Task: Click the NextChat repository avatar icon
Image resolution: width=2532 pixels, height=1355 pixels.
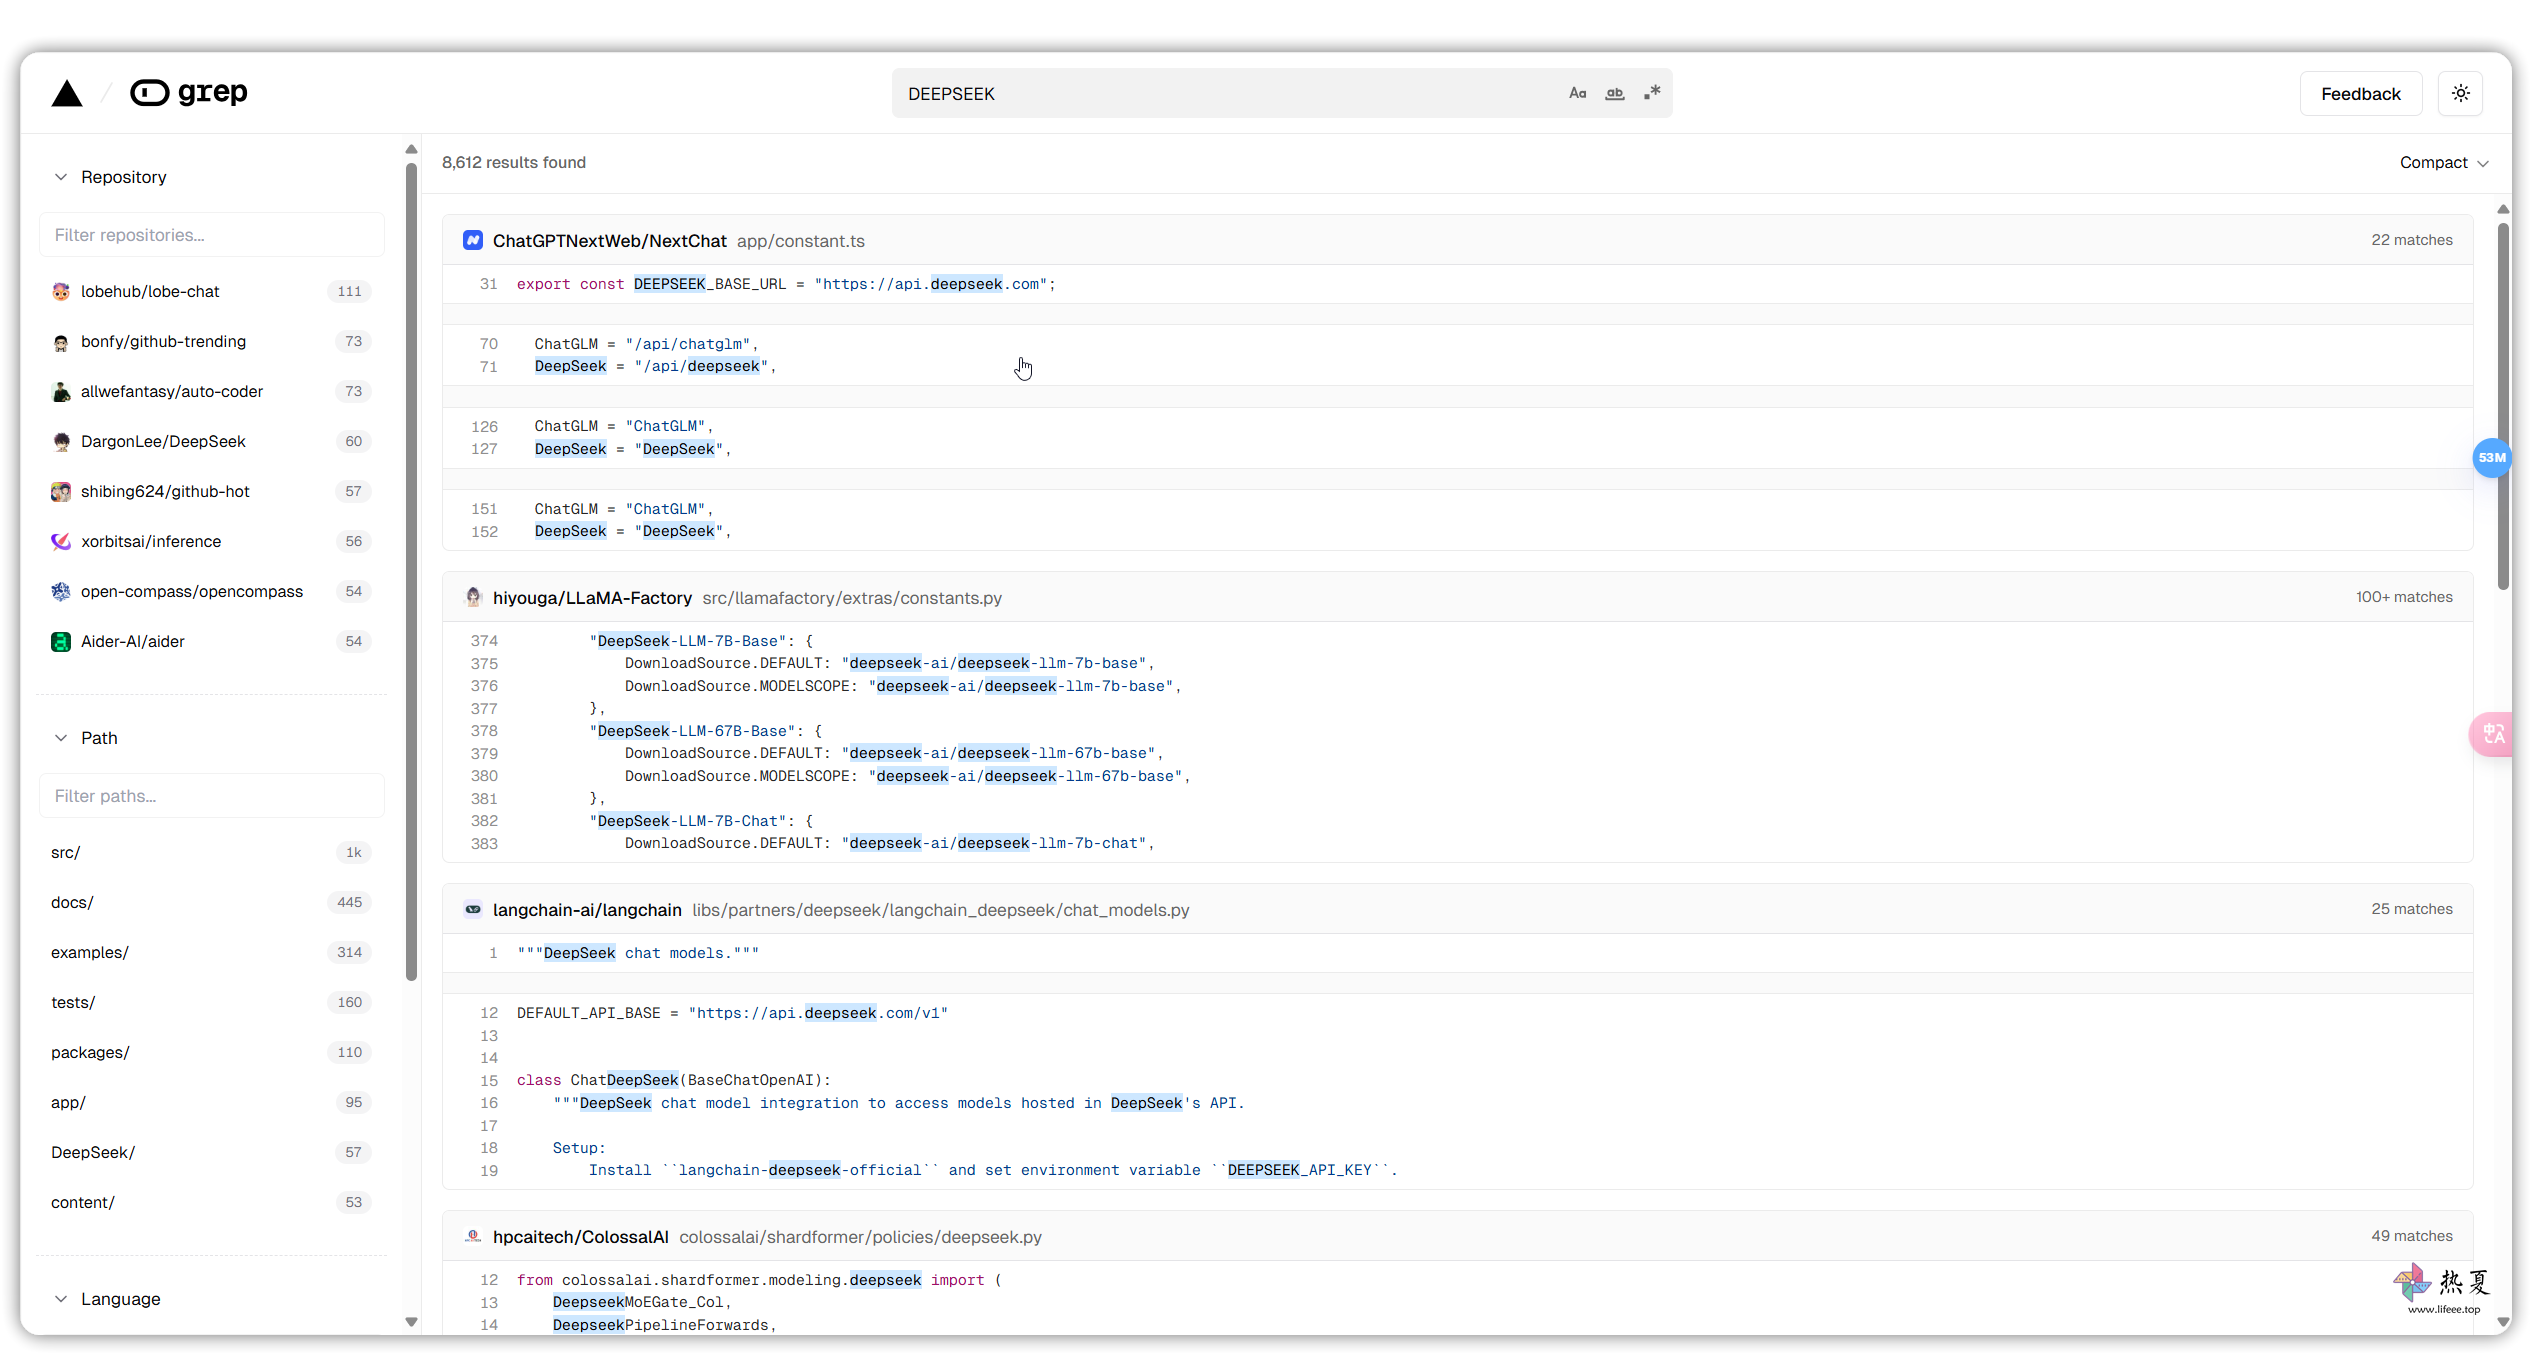Action: tap(473, 241)
